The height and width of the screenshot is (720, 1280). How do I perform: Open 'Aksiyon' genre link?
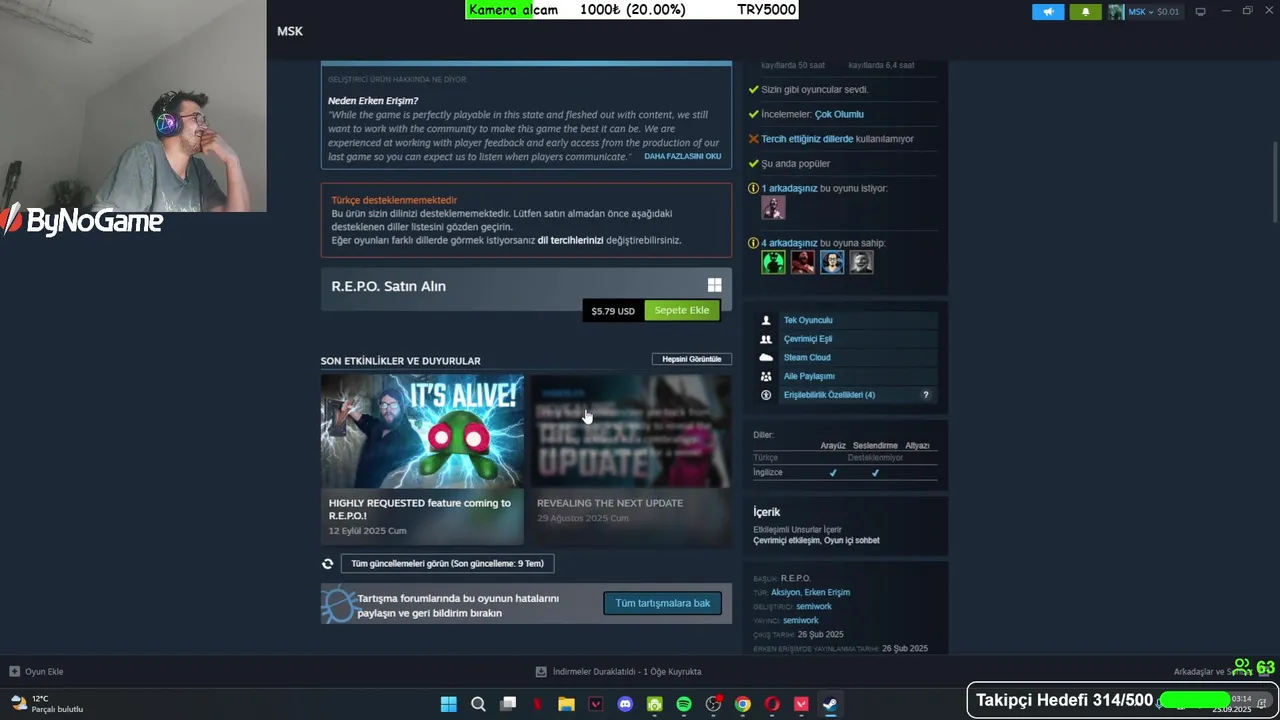[x=786, y=592]
